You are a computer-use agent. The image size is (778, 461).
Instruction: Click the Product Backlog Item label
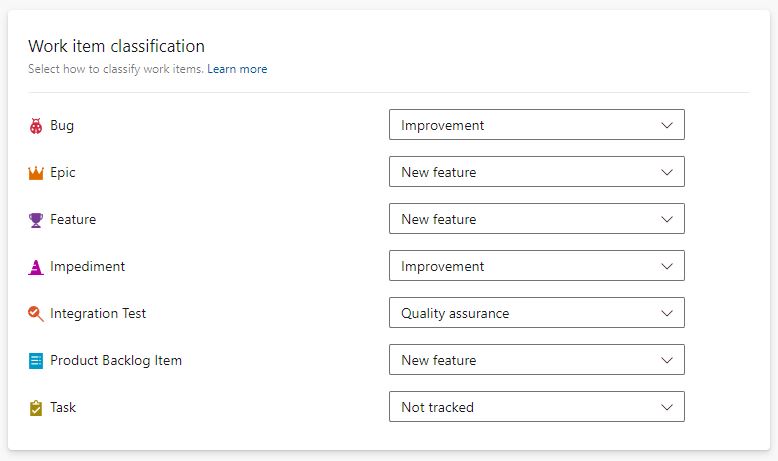coord(116,360)
